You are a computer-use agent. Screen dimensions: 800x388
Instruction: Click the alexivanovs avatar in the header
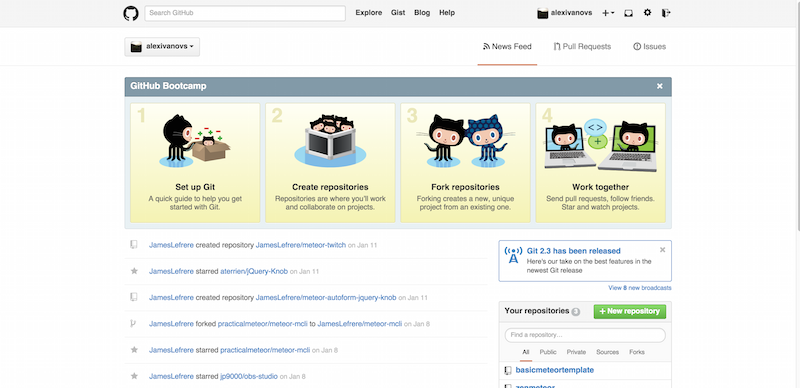click(543, 13)
